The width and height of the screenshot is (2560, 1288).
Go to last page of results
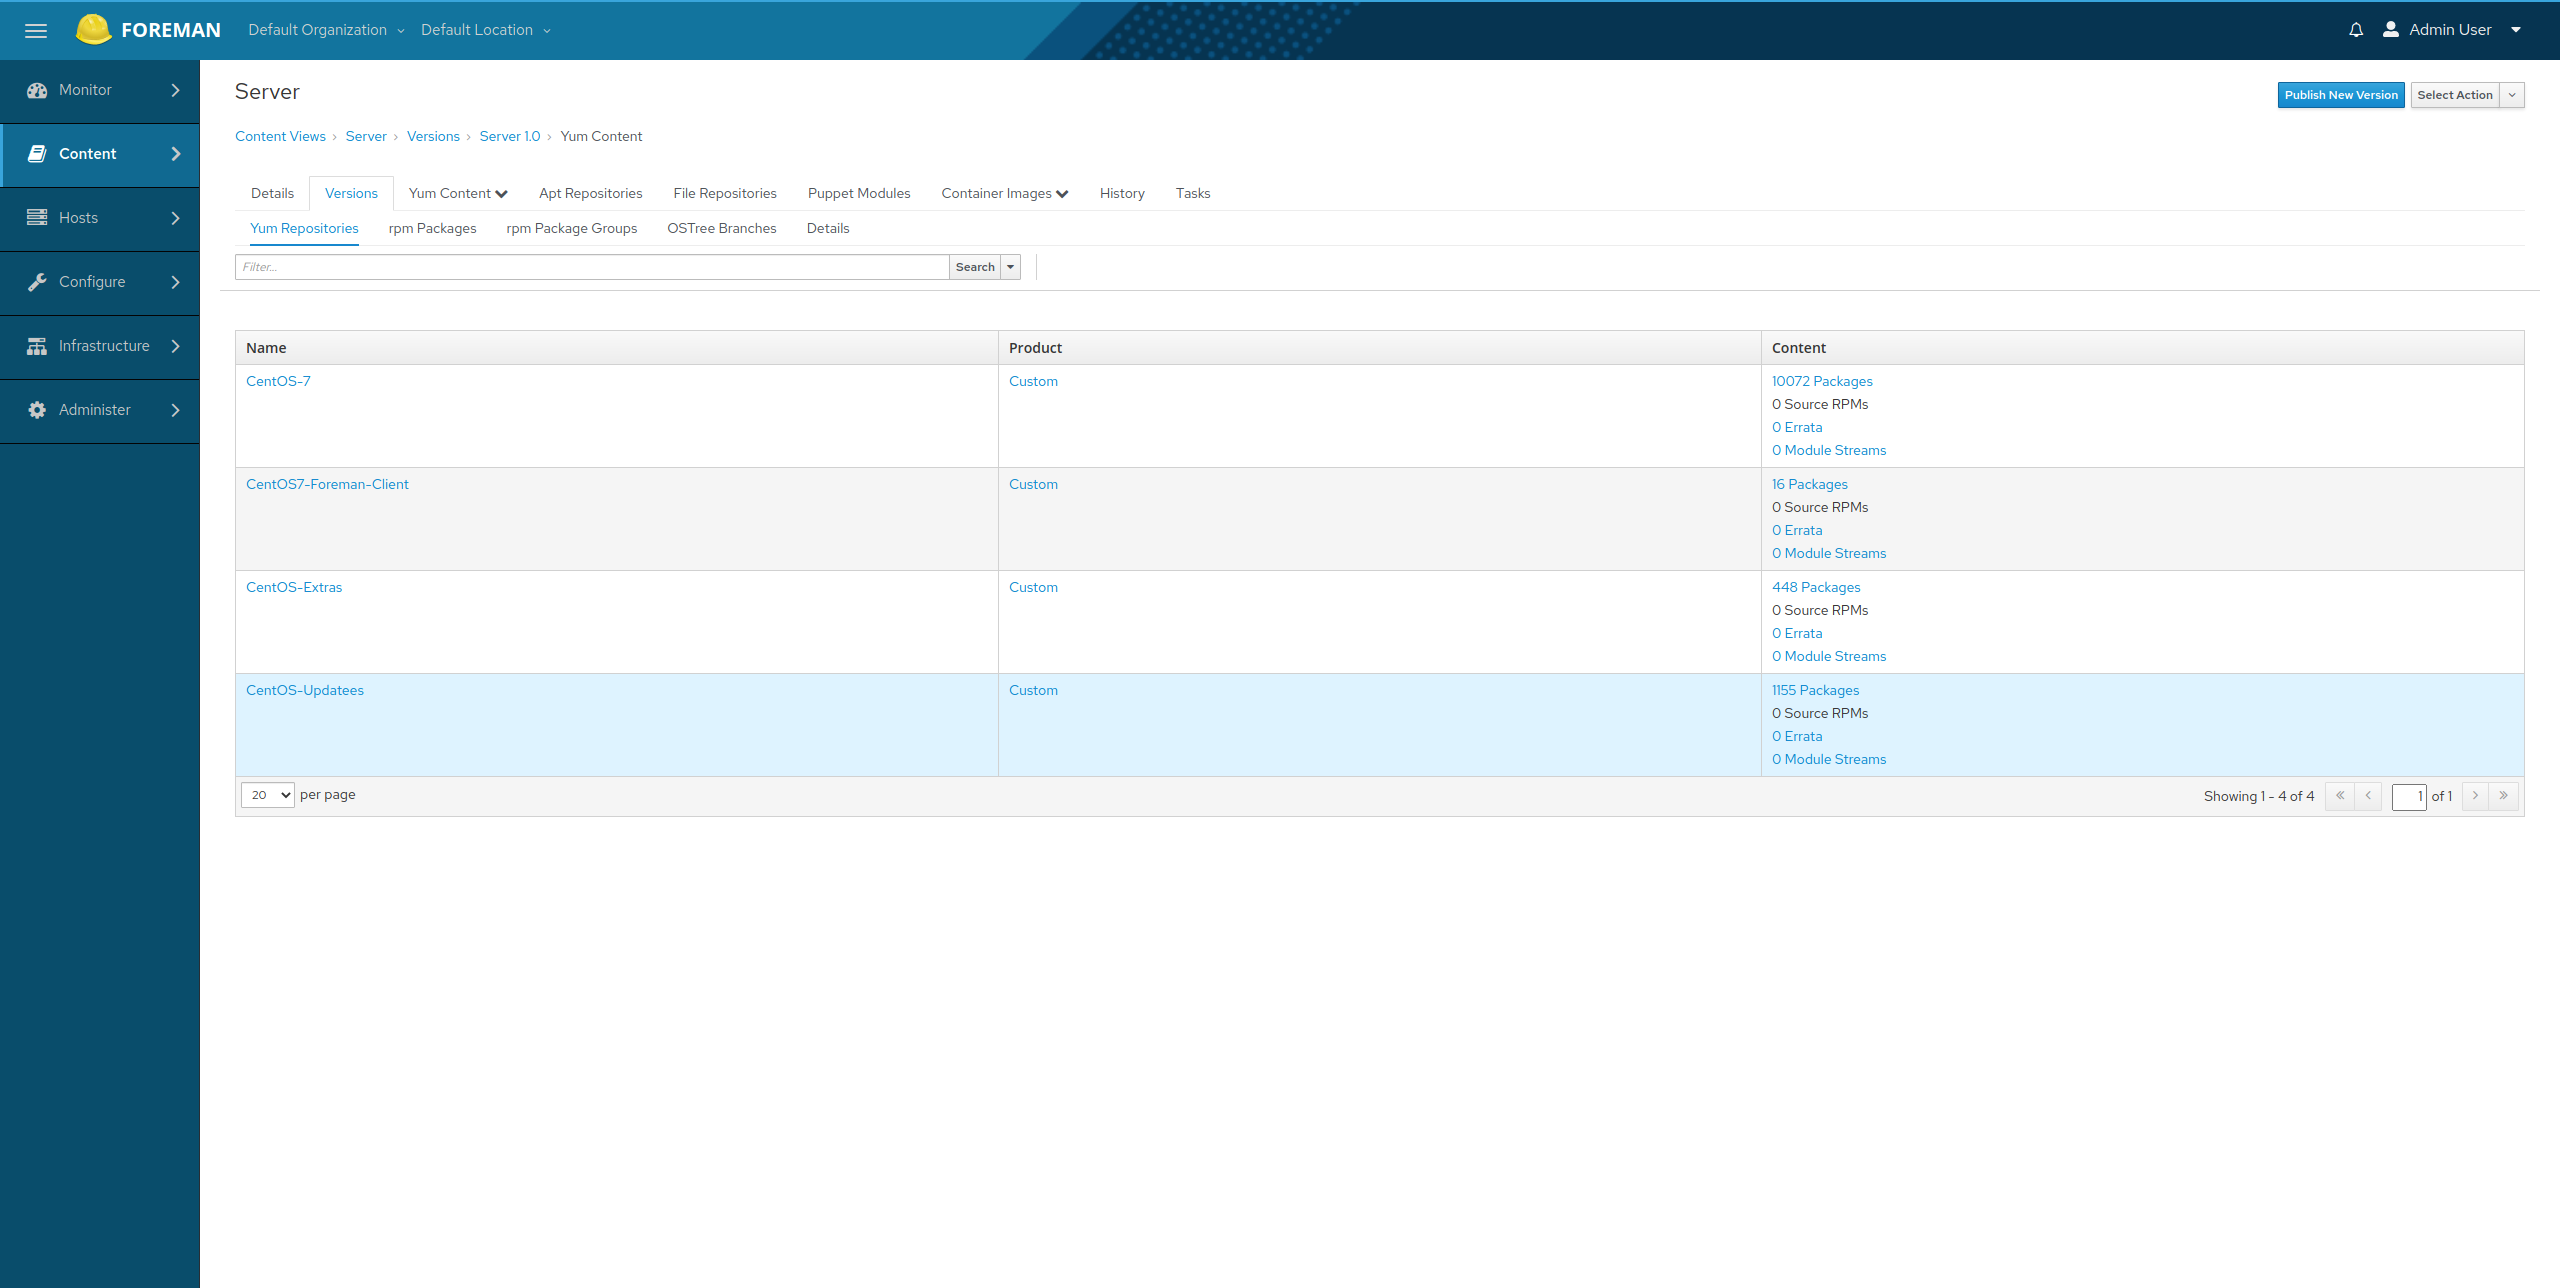2504,796
